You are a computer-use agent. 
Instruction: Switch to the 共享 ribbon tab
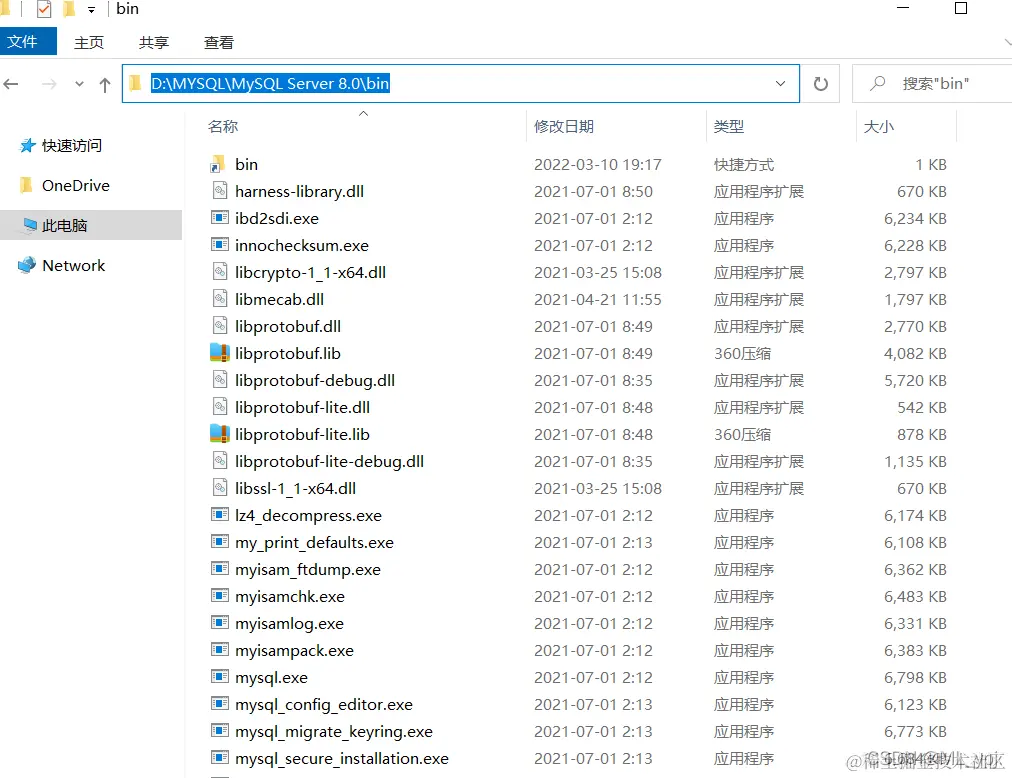click(154, 43)
